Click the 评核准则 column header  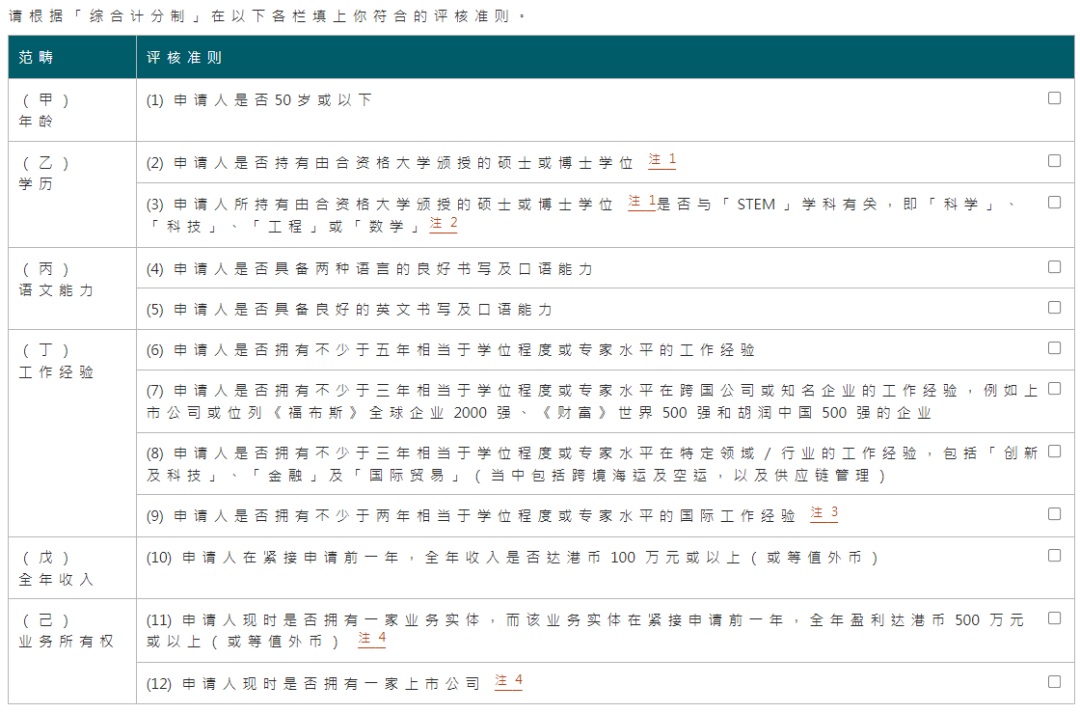(x=184, y=58)
